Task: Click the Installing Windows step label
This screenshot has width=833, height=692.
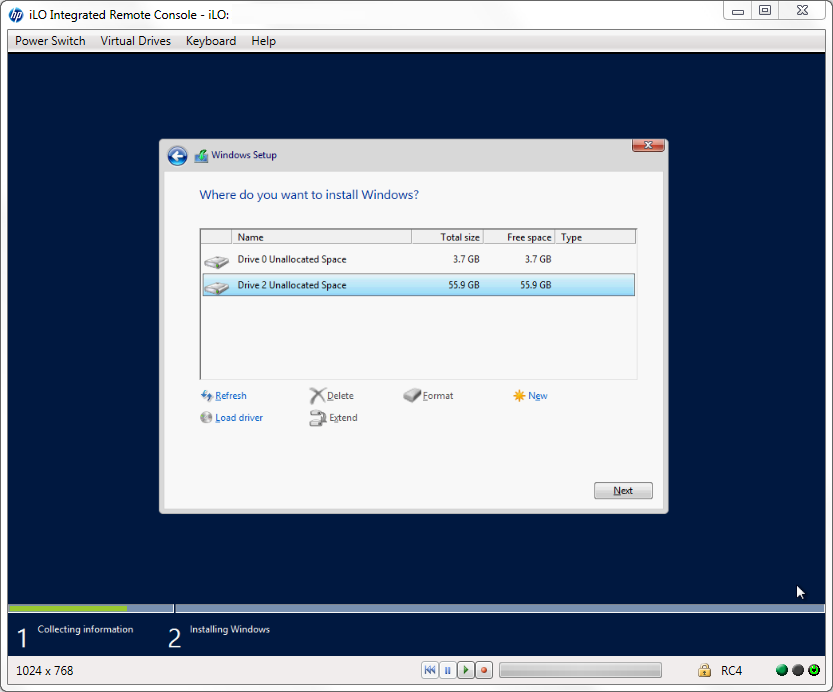Action: tap(230, 629)
